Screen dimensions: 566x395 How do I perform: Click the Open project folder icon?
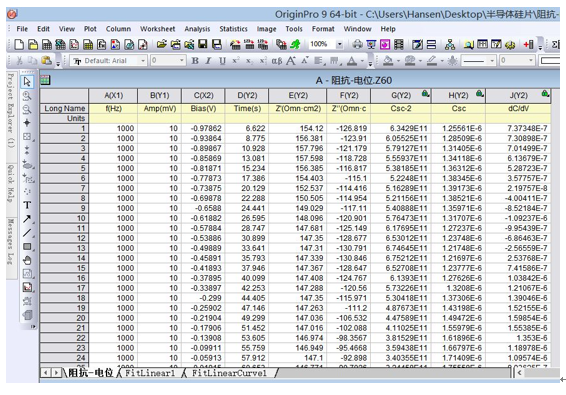[161, 44]
